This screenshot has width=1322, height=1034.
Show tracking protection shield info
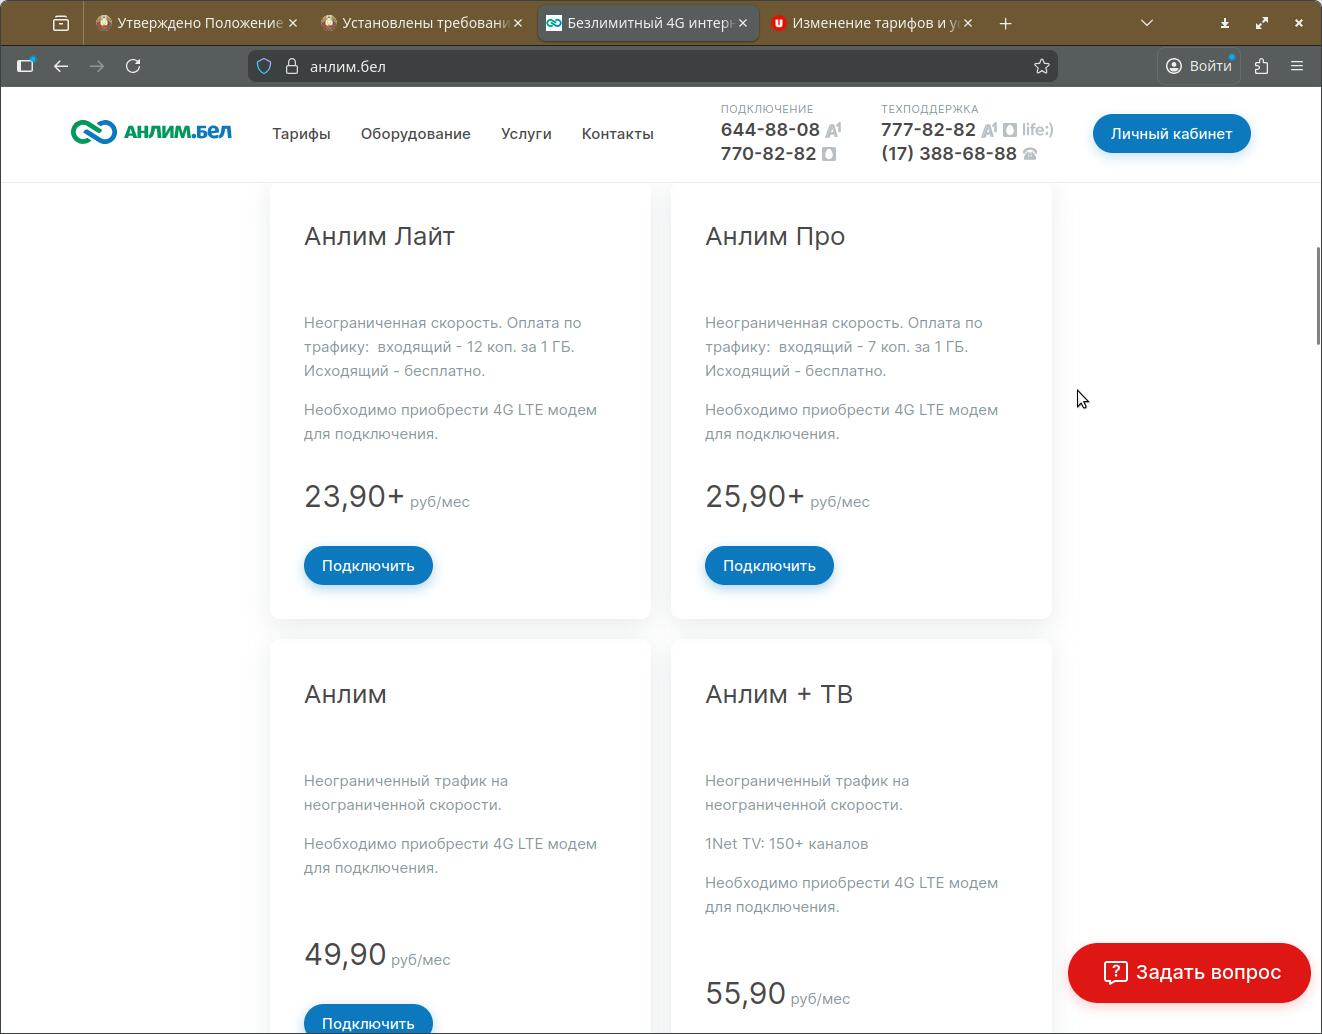pos(264,66)
